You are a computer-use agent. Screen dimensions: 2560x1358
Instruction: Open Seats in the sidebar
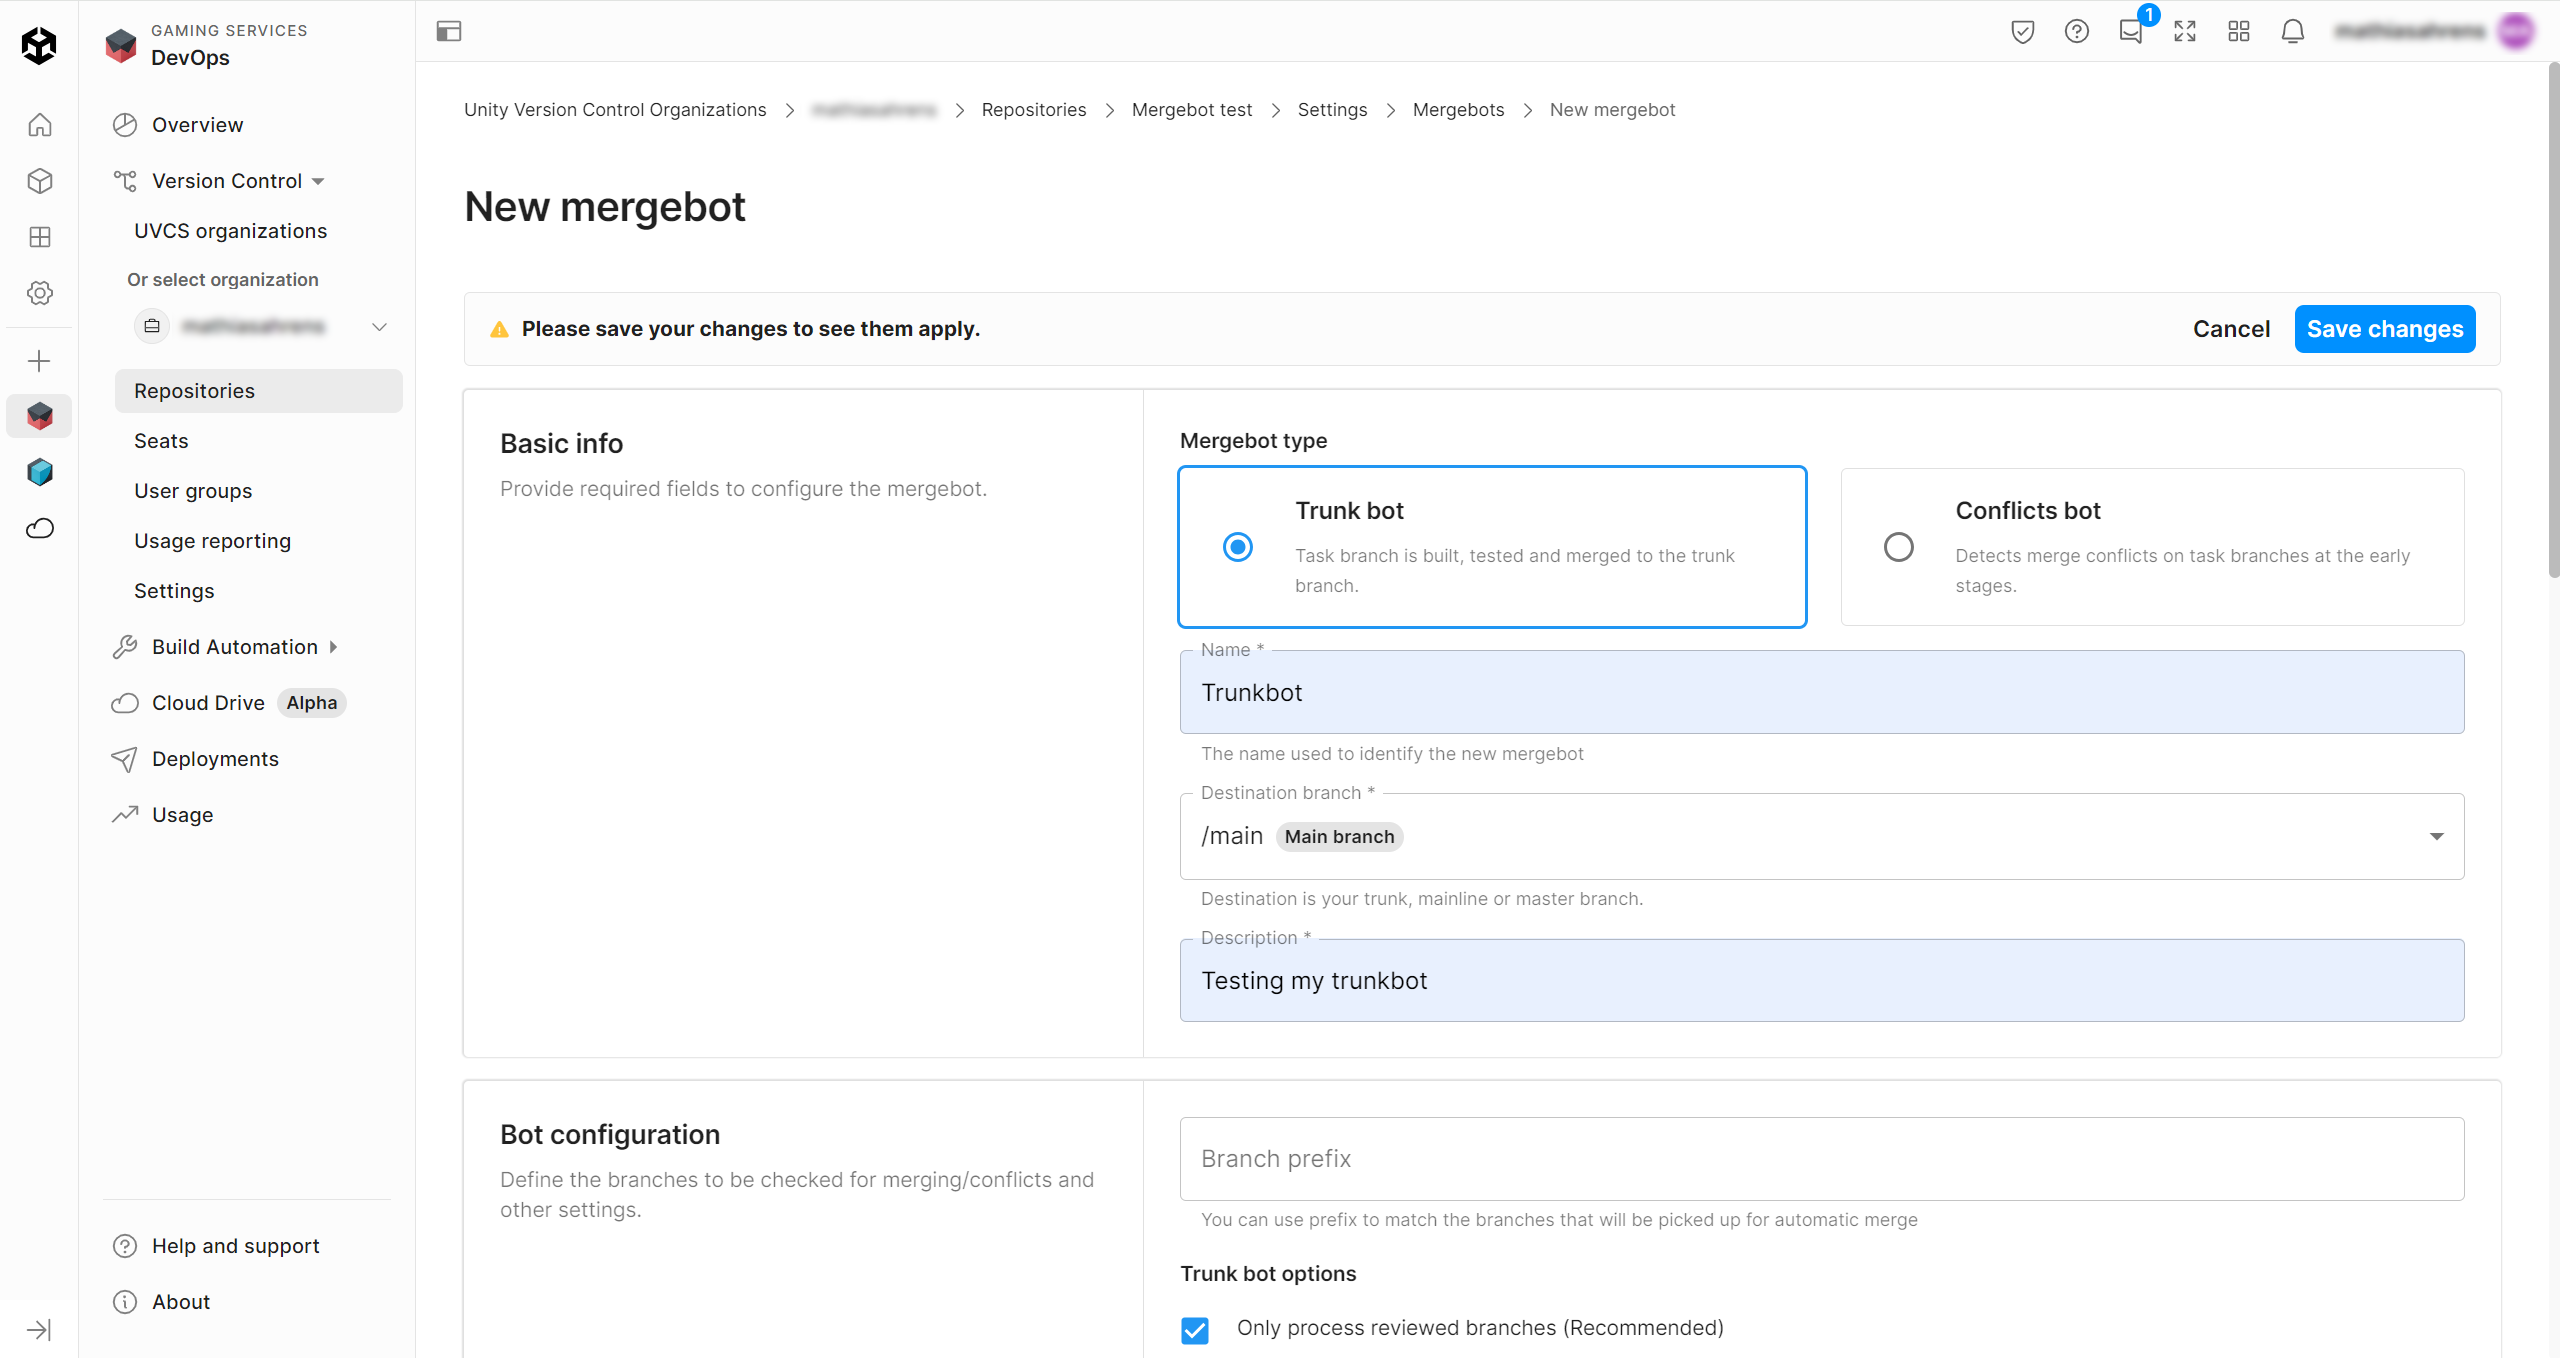[161, 441]
